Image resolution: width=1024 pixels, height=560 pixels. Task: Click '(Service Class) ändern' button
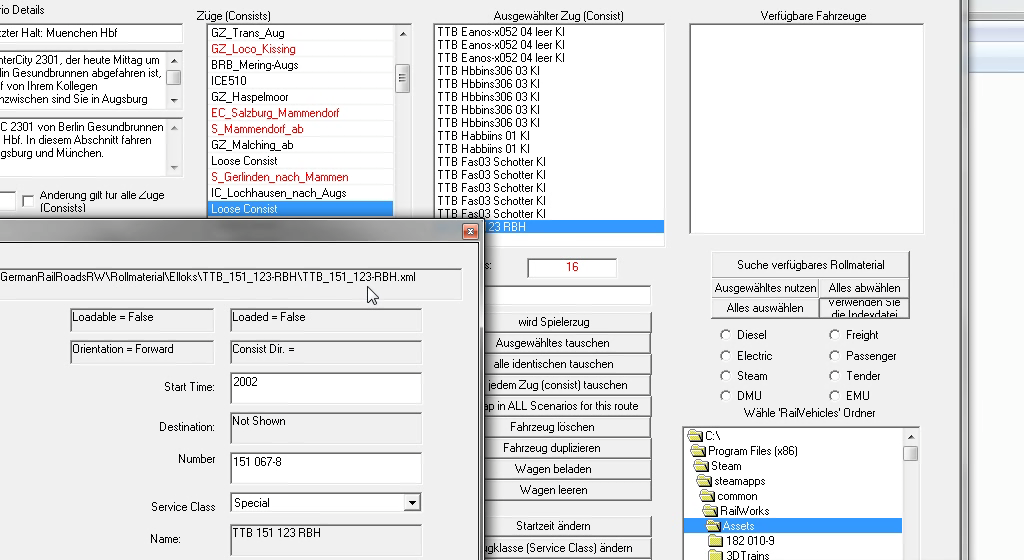point(567,548)
